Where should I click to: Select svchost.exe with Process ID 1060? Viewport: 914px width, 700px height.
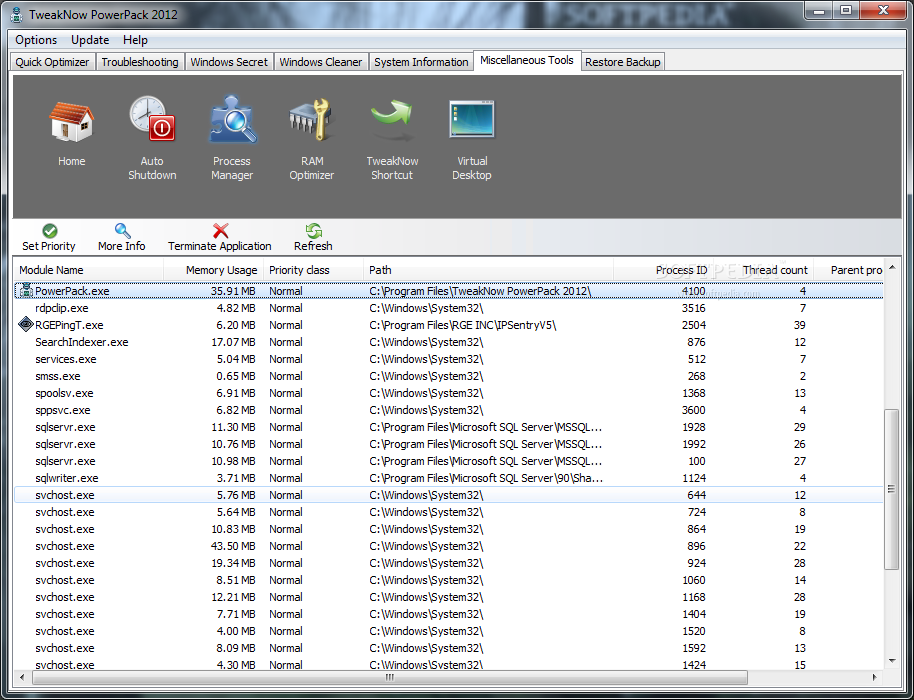tap(449, 579)
